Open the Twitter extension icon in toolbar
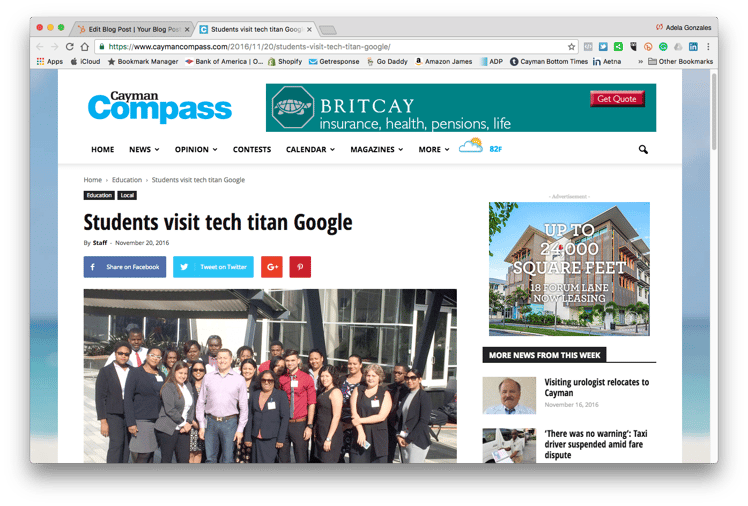Screen dimensions: 748x506 point(603,47)
